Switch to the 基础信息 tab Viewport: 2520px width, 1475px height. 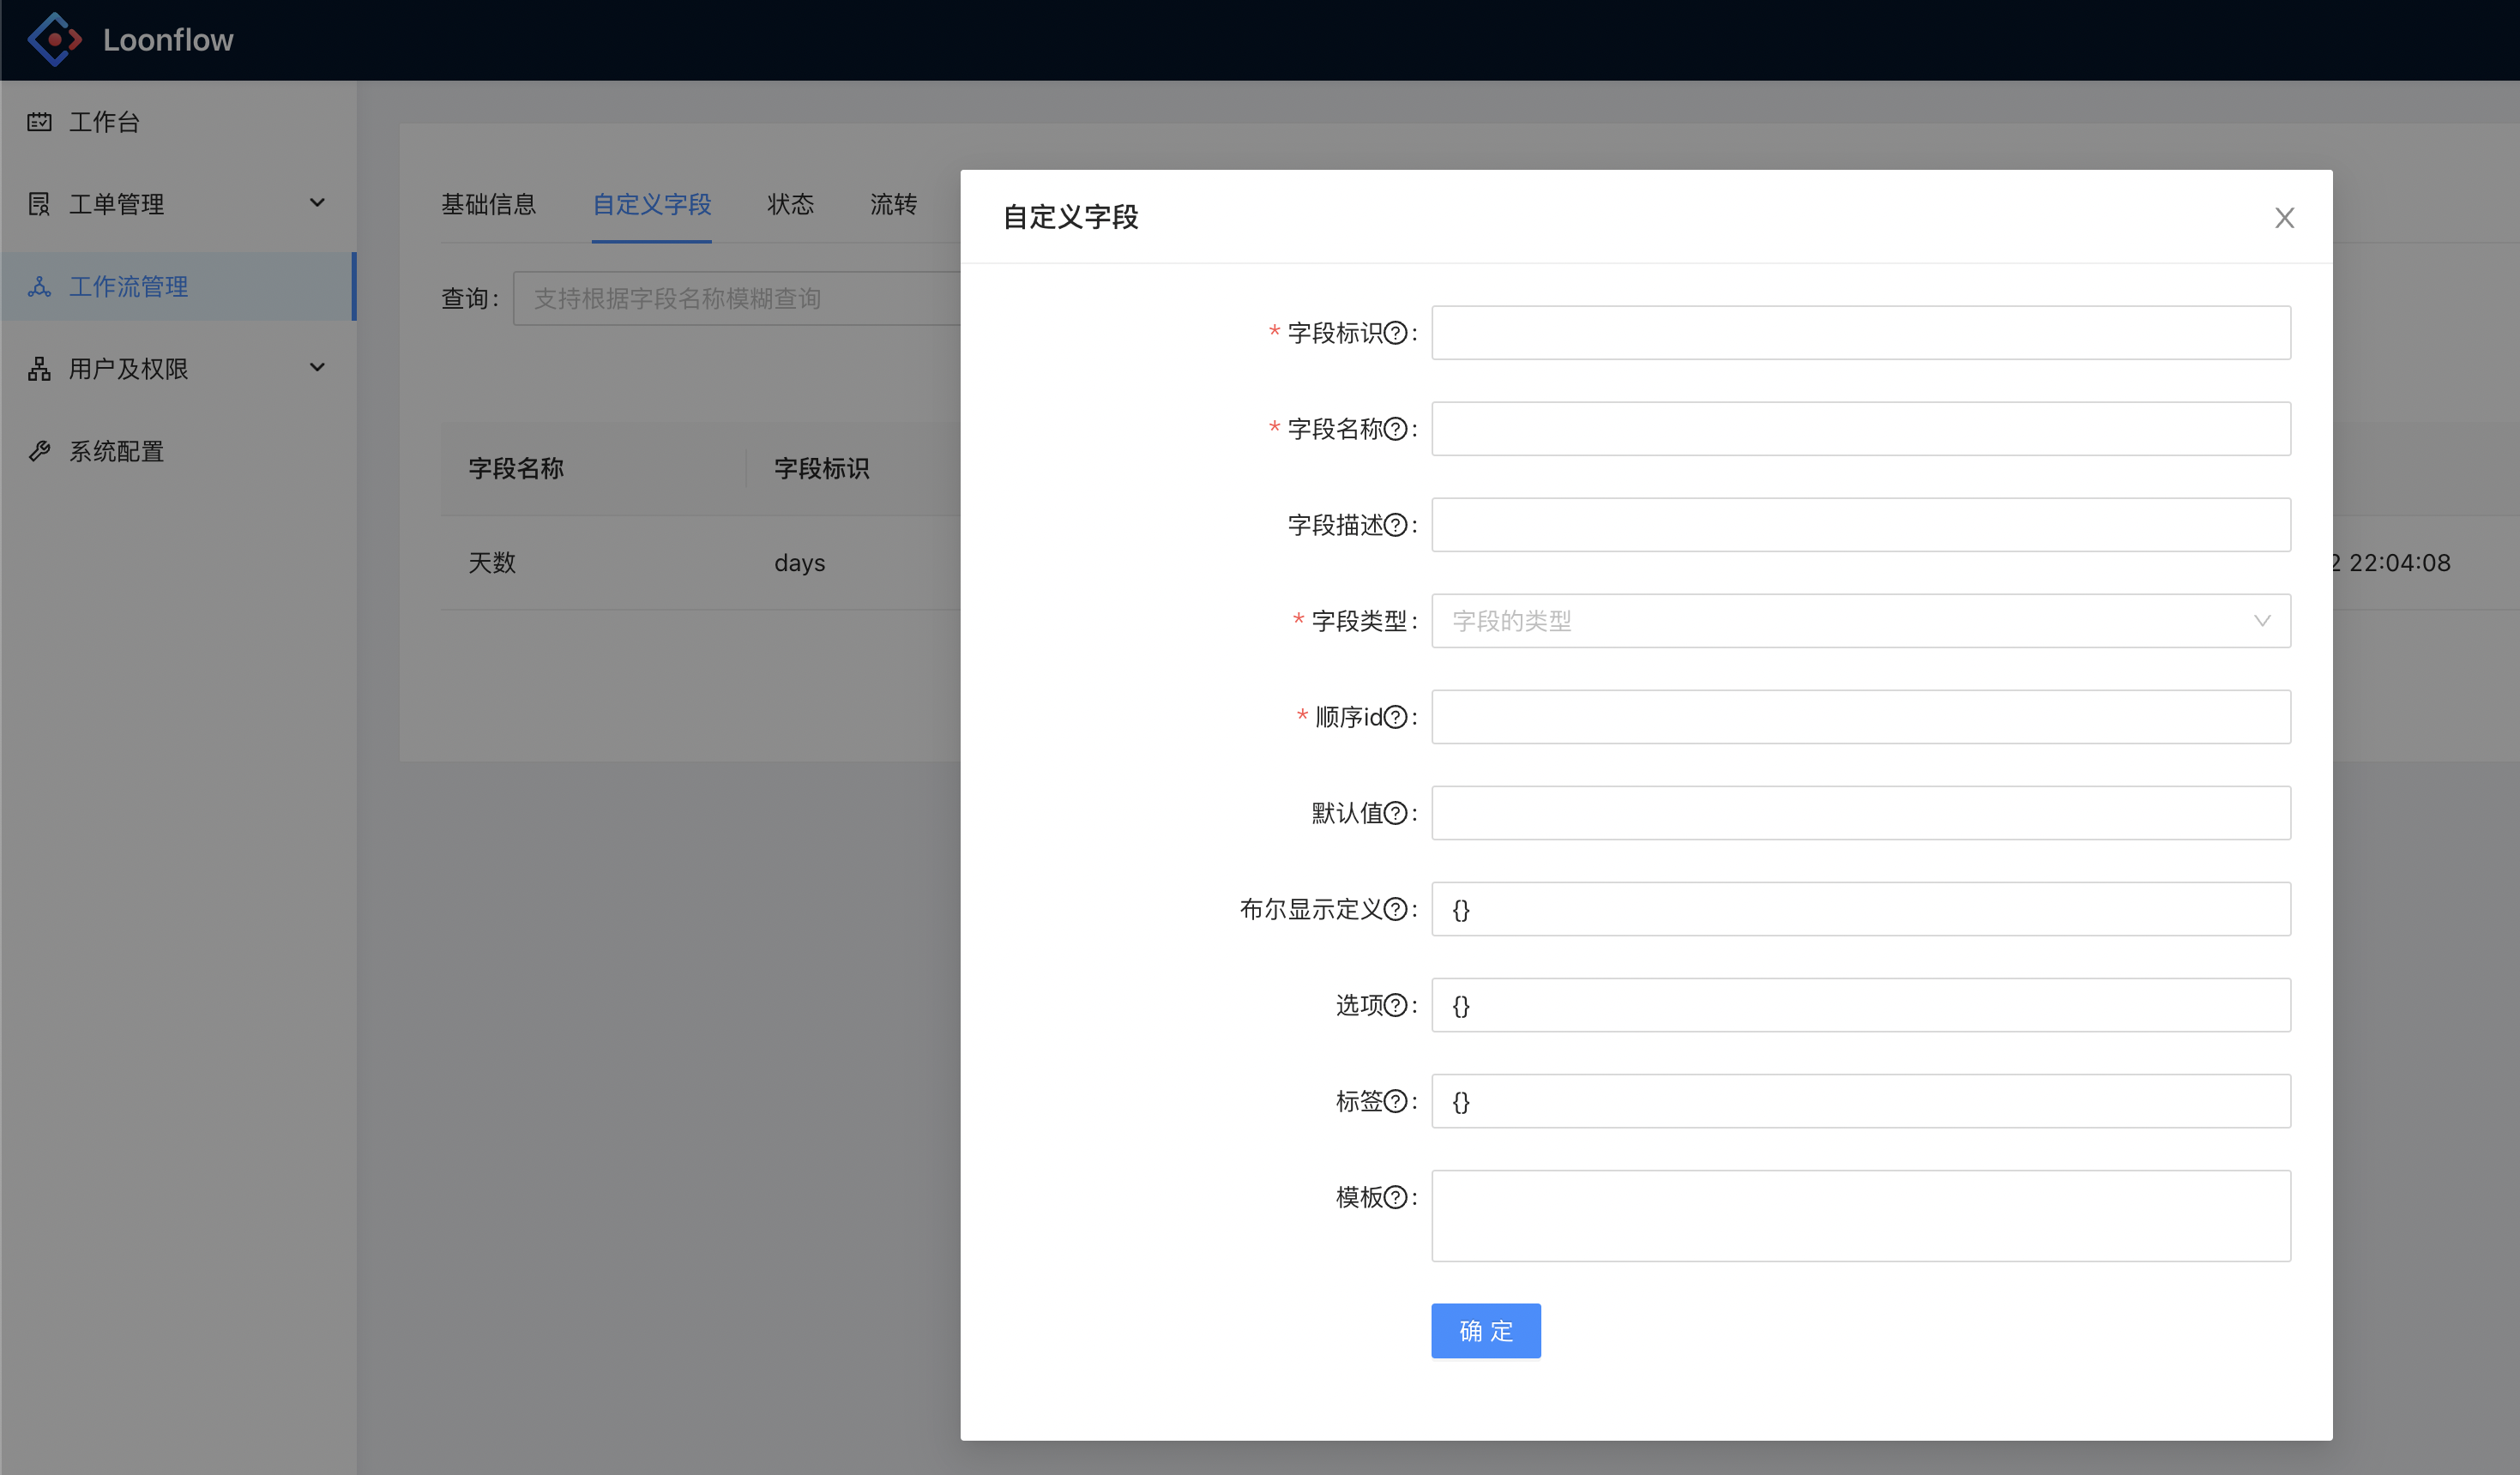pos(489,204)
